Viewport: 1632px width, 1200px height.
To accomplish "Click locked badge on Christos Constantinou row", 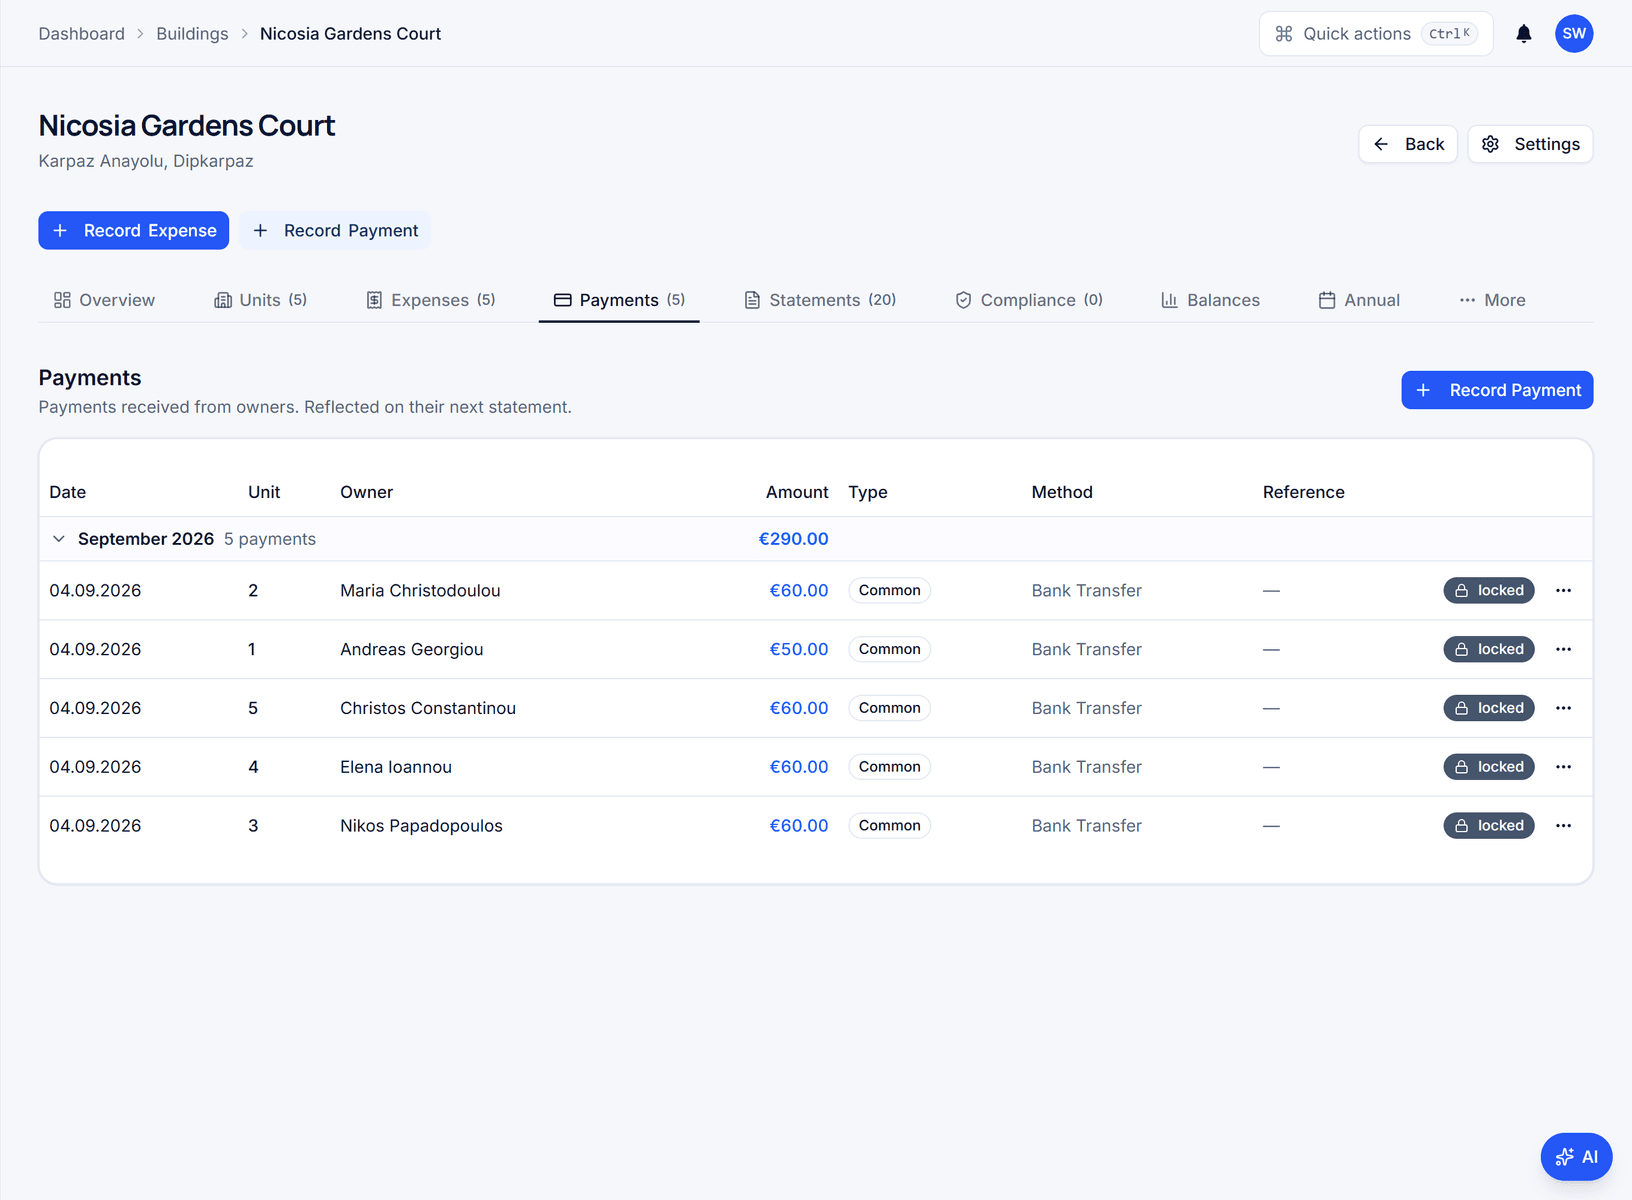I will (x=1488, y=708).
